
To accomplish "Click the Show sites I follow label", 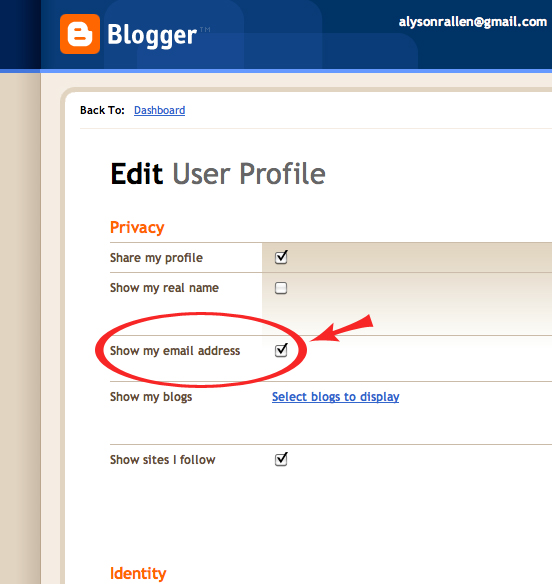I will point(163,460).
